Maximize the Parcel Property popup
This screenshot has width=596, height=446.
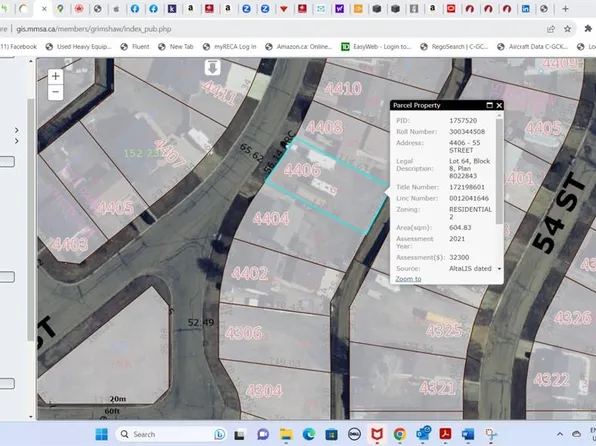[x=490, y=105]
